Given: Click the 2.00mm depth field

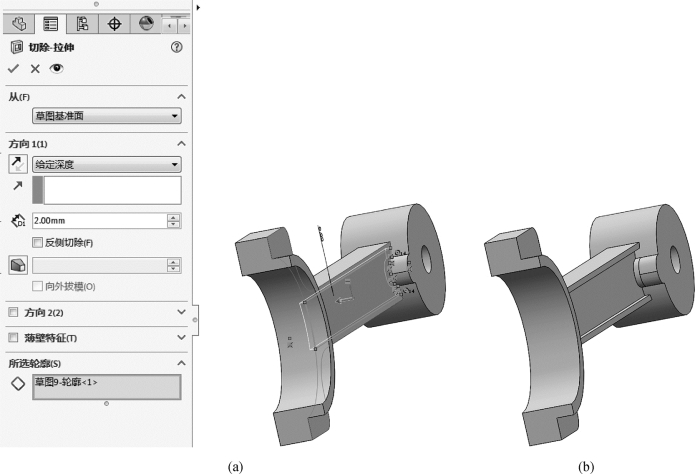Looking at the screenshot, I should click(x=100, y=220).
